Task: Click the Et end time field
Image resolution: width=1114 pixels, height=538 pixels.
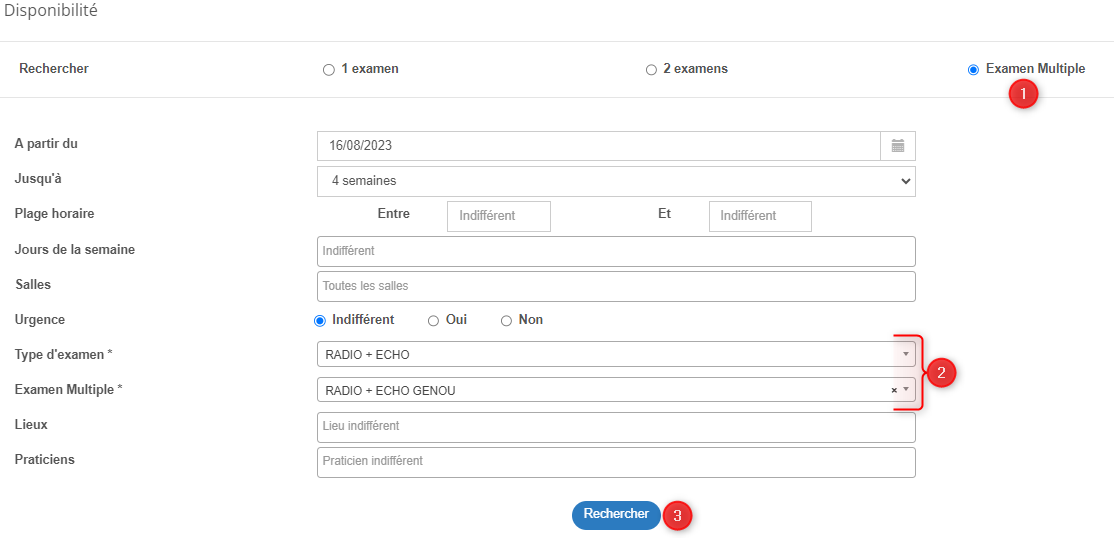Action: [760, 216]
